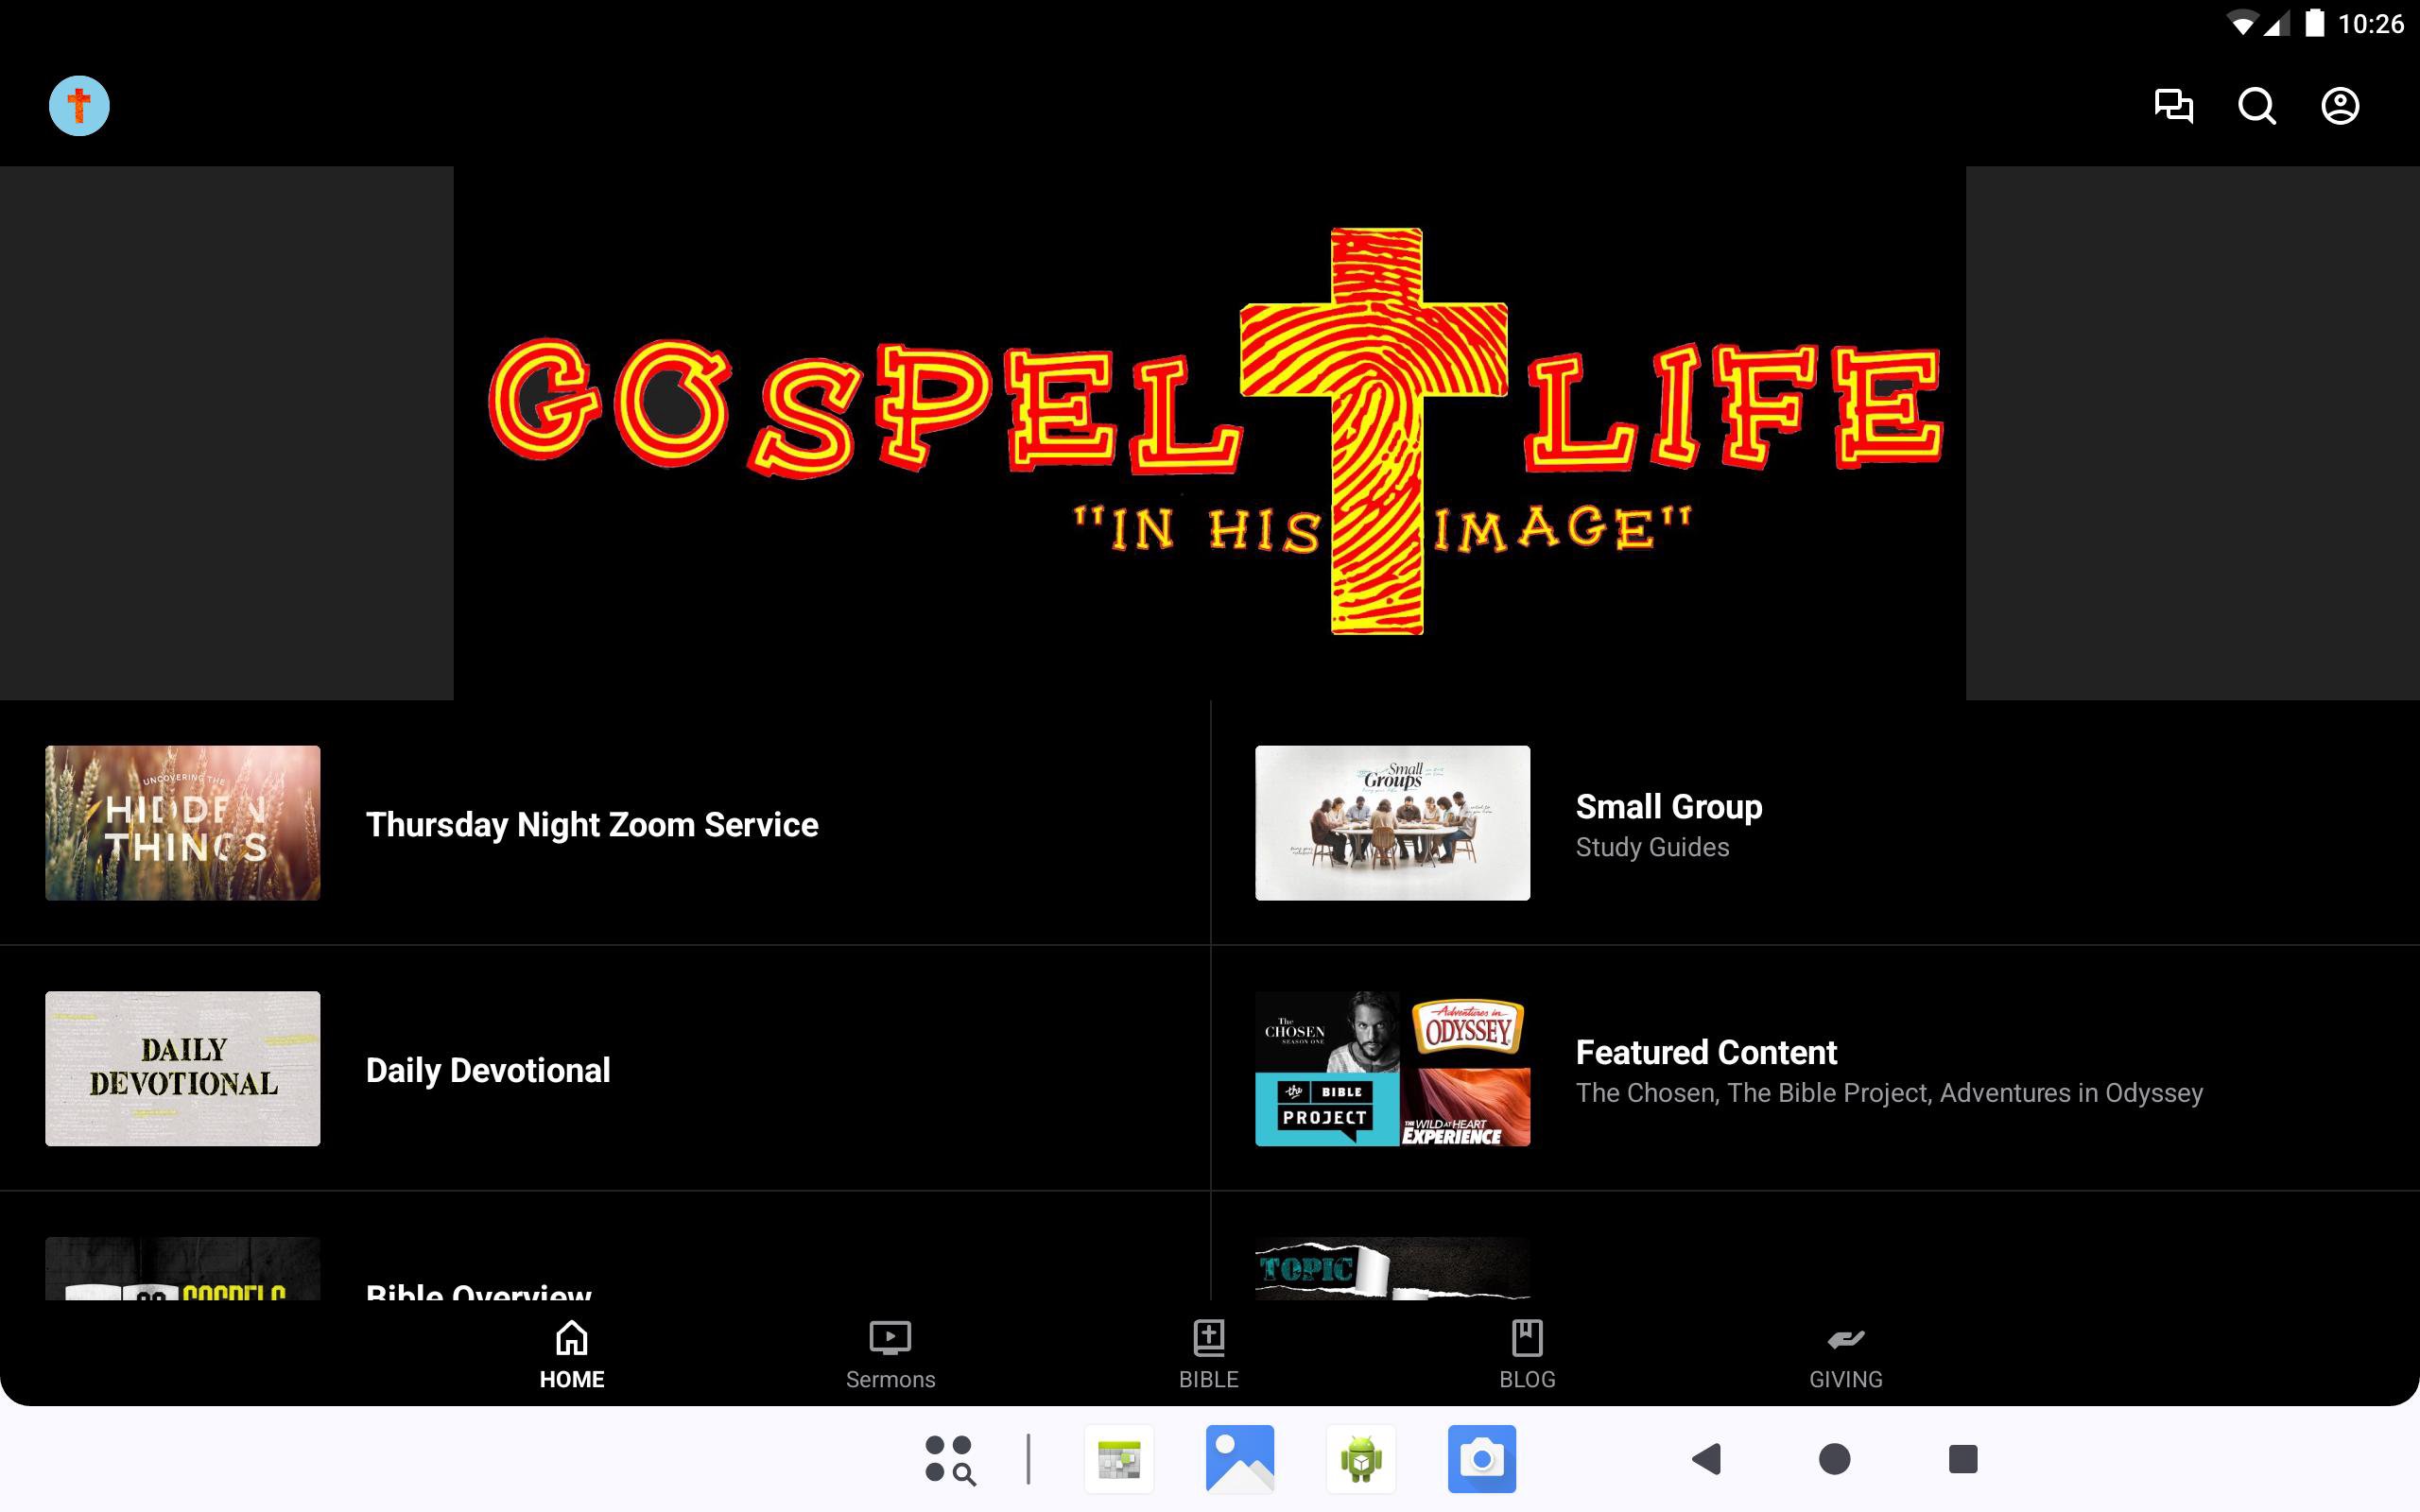The width and height of the screenshot is (2420, 1512).
Task: Tap the Android back navigation button
Action: [1707, 1459]
